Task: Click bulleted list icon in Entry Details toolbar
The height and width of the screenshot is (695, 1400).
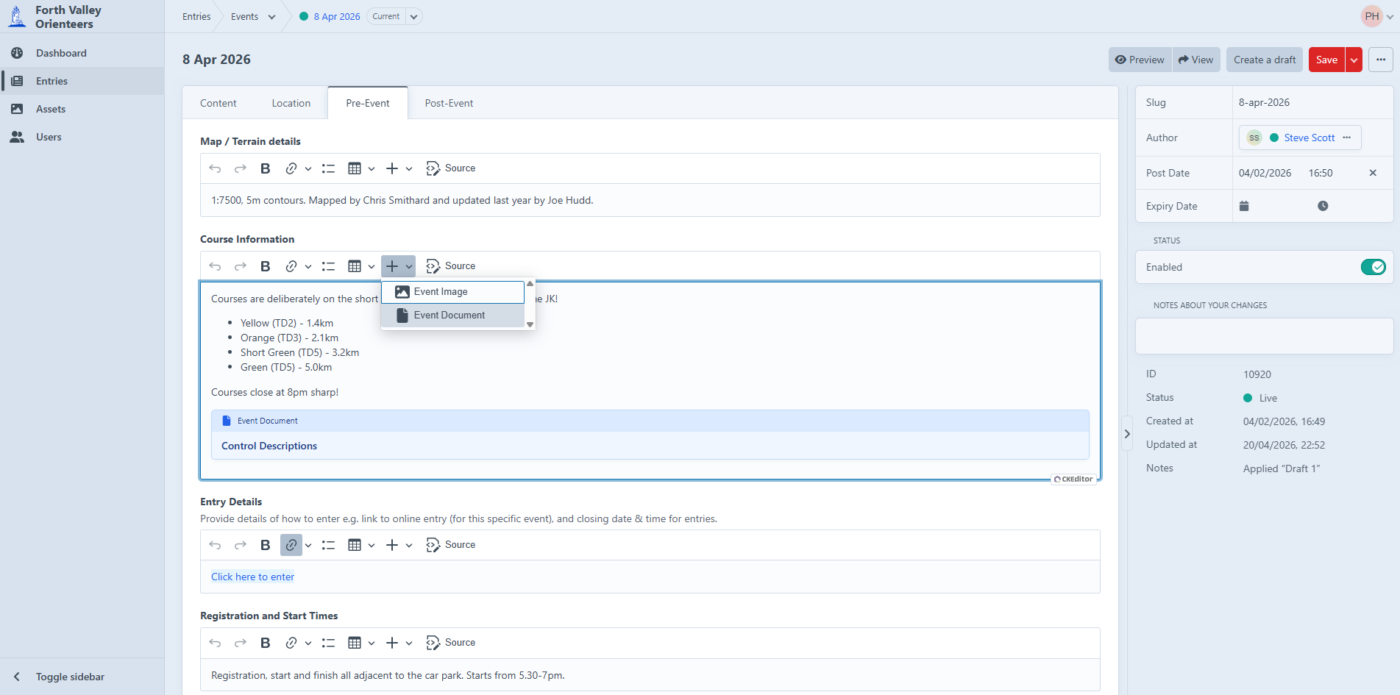Action: click(x=328, y=545)
